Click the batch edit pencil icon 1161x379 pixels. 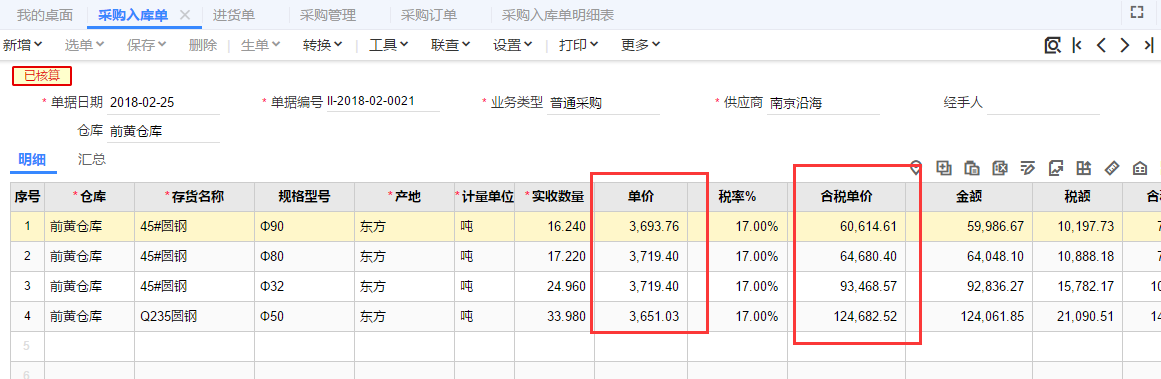click(1028, 167)
